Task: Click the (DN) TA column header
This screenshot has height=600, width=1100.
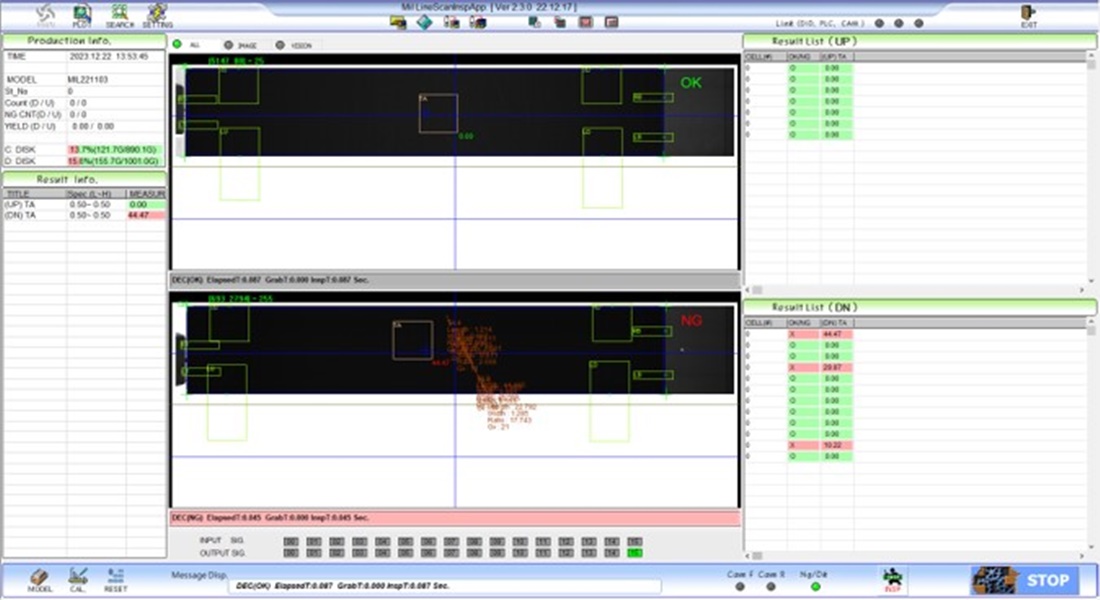Action: pyautogui.click(x=837, y=323)
